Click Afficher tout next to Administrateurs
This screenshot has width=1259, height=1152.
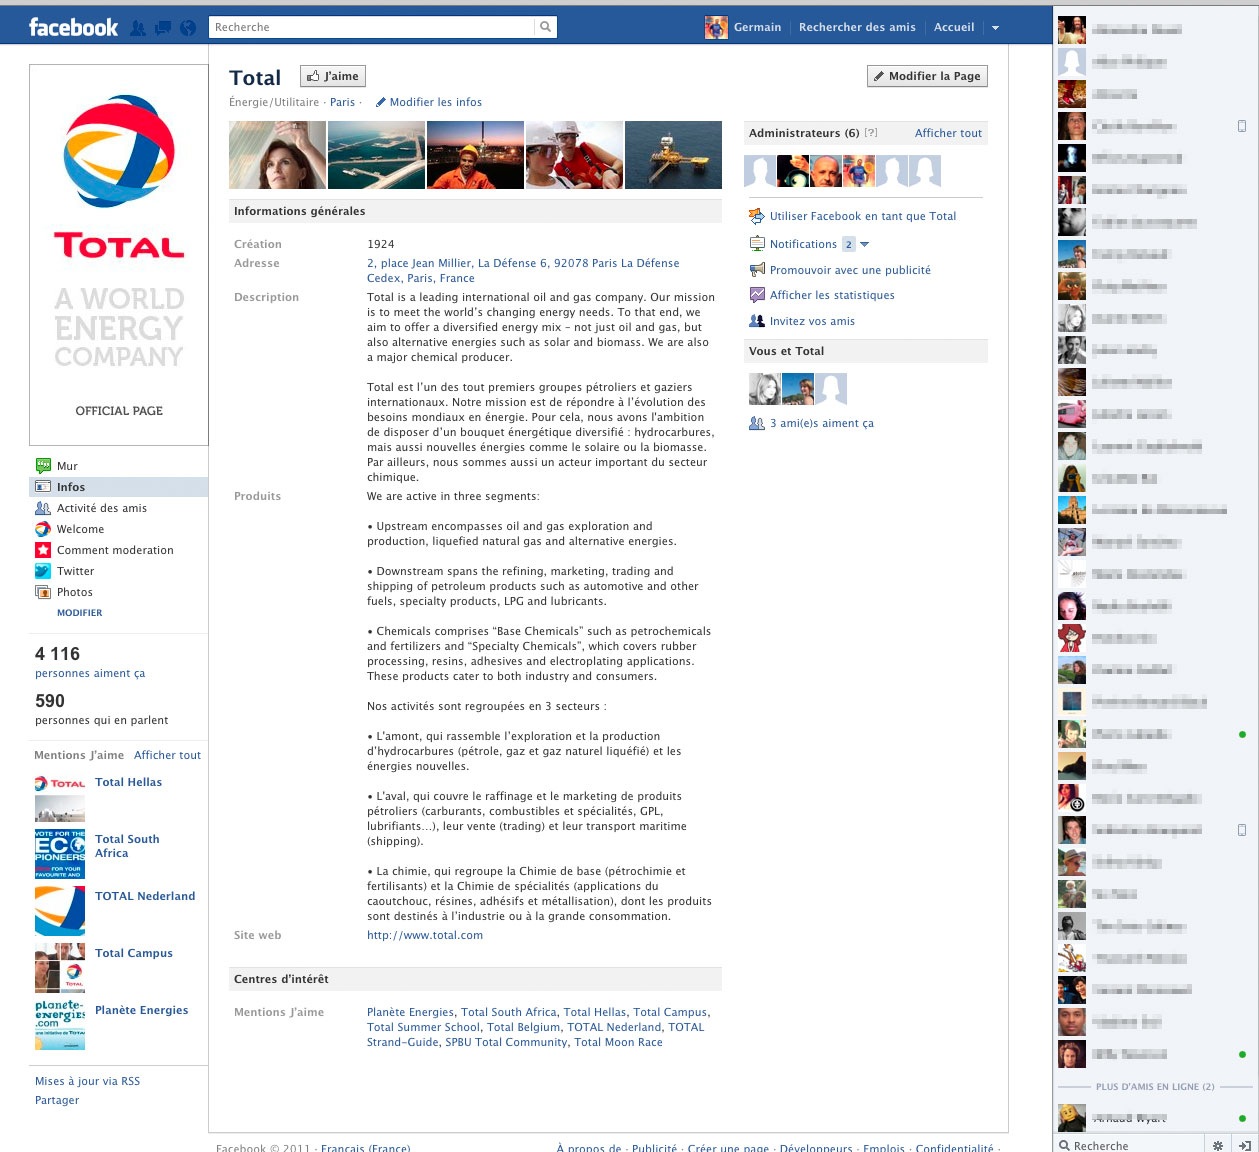tap(948, 133)
